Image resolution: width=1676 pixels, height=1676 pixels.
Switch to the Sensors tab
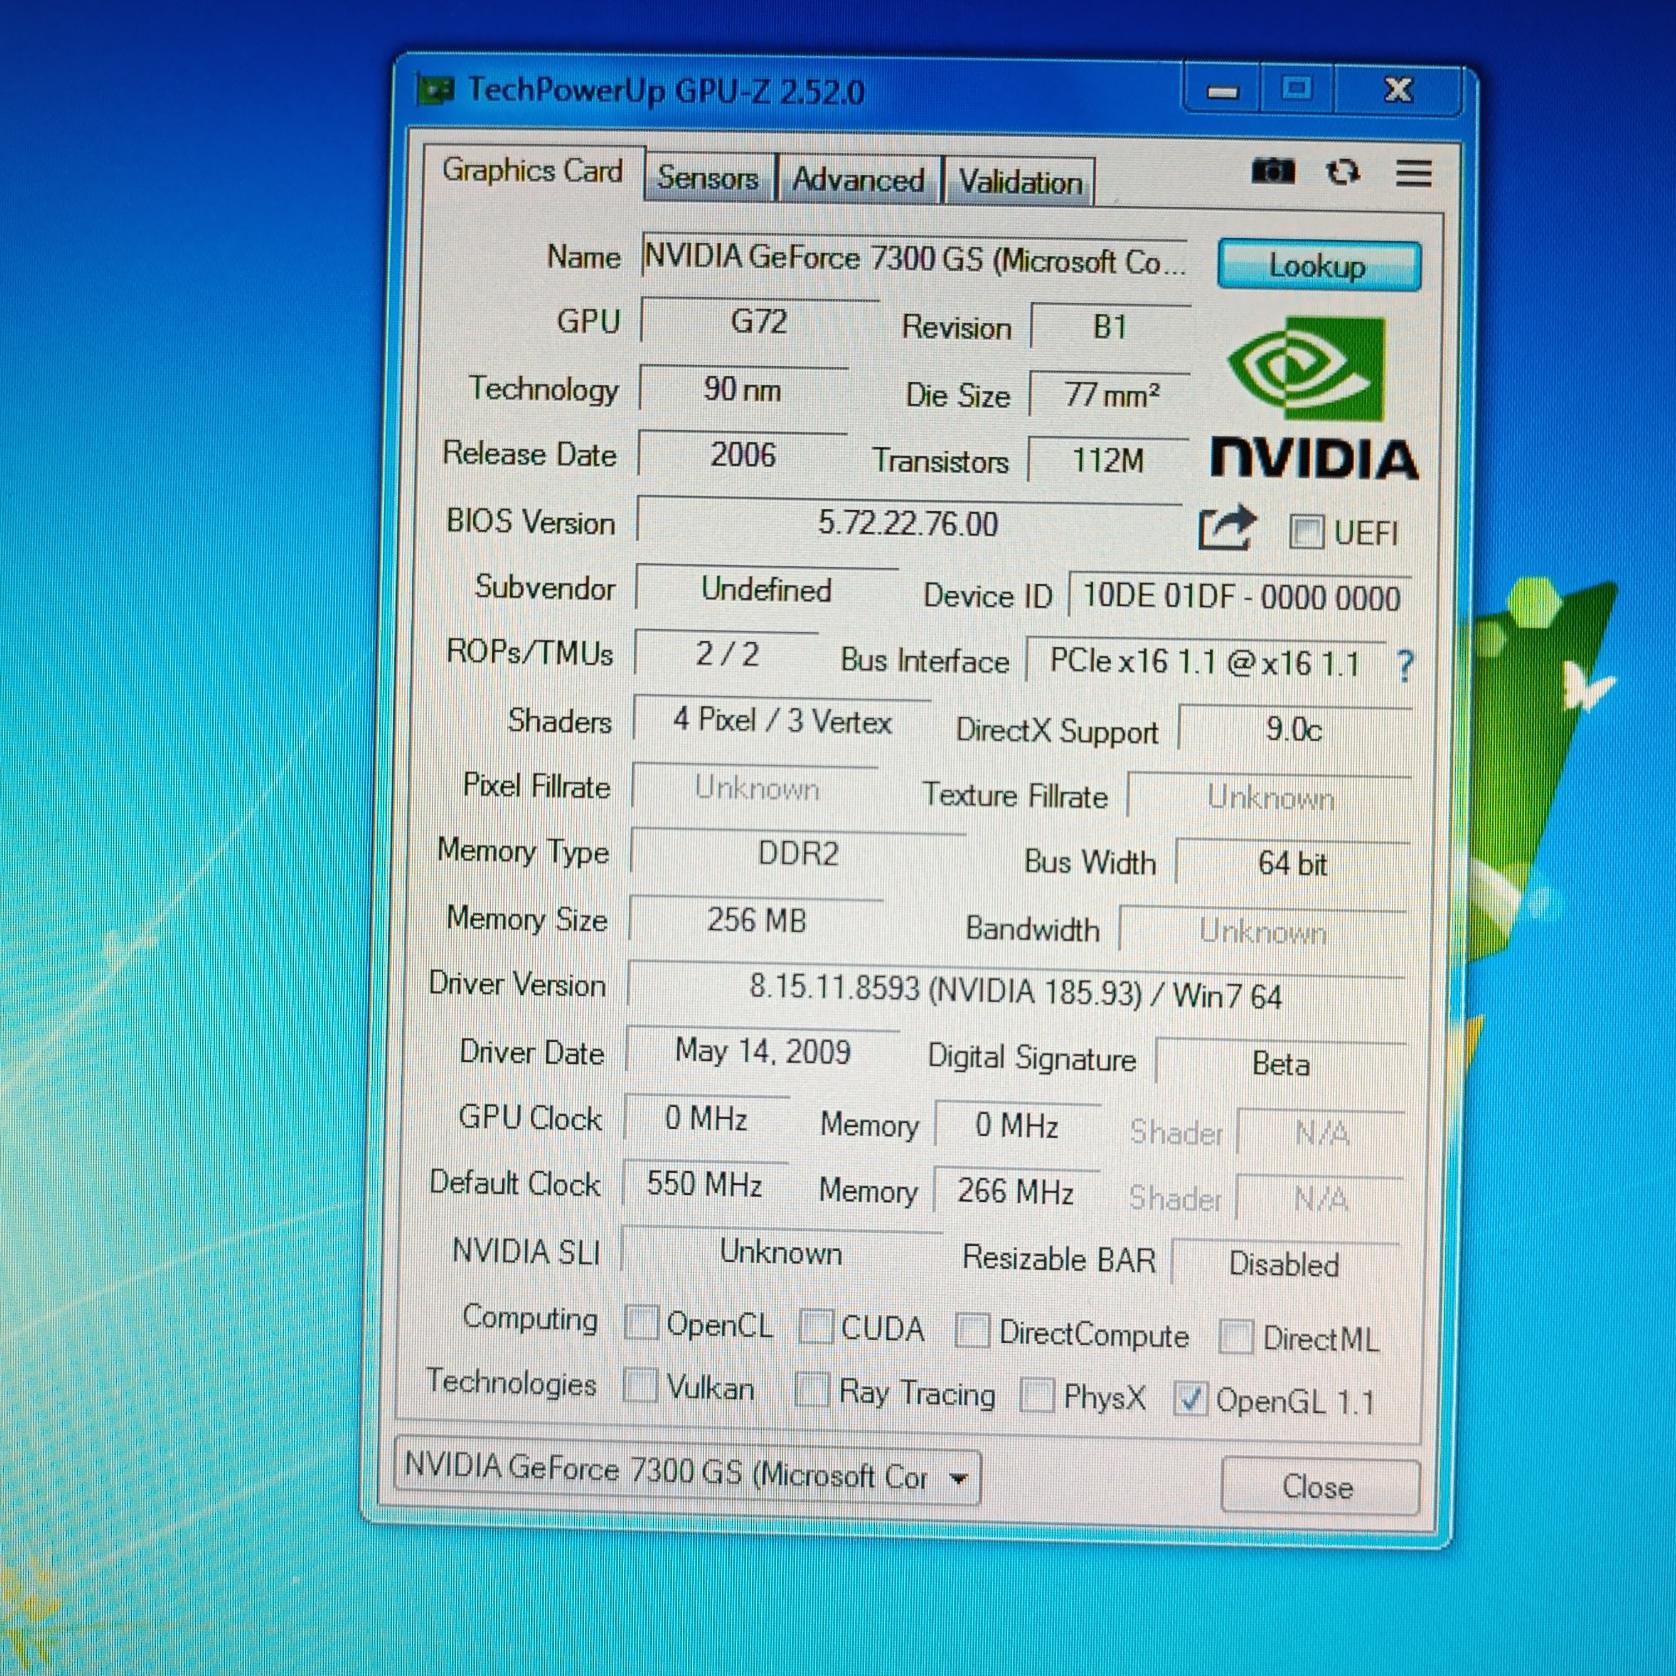(708, 179)
